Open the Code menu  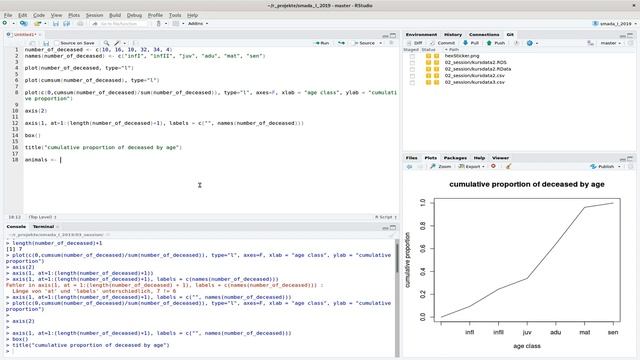pos(39,15)
